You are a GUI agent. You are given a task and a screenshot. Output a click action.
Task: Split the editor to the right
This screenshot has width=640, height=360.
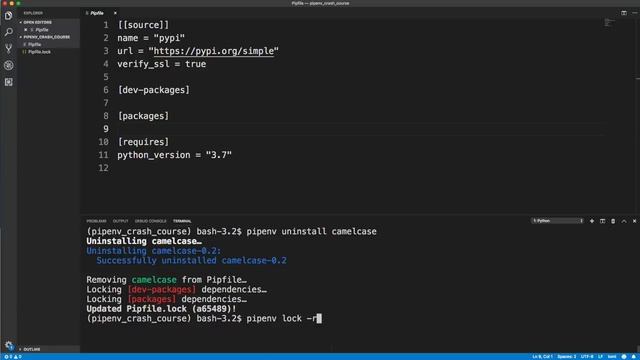coord(624,13)
